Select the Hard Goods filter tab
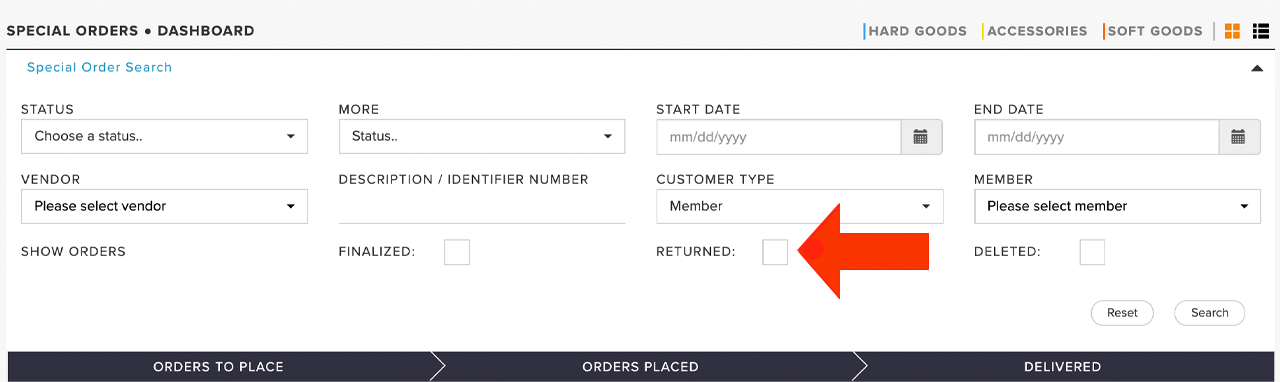 point(917,31)
